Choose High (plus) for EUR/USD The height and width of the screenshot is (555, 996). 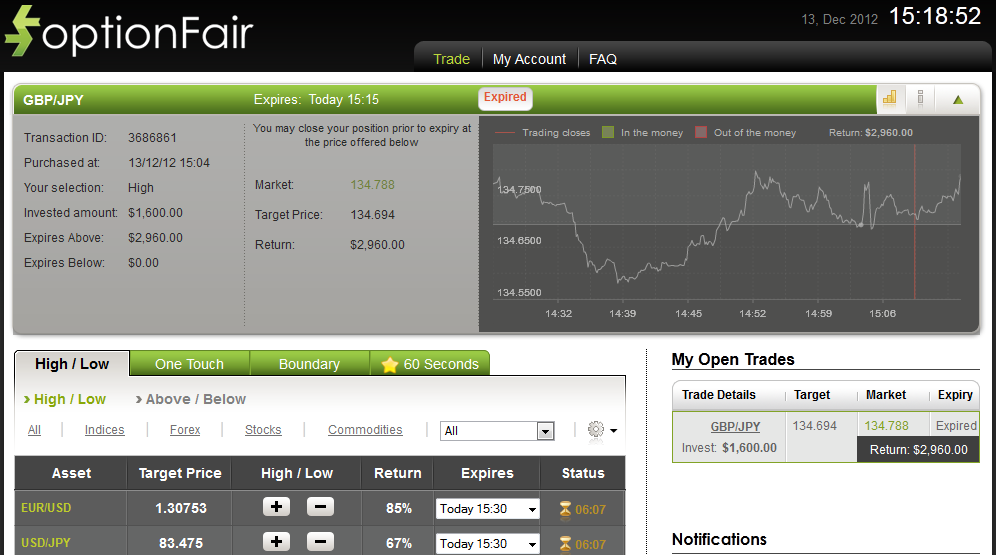(276, 507)
